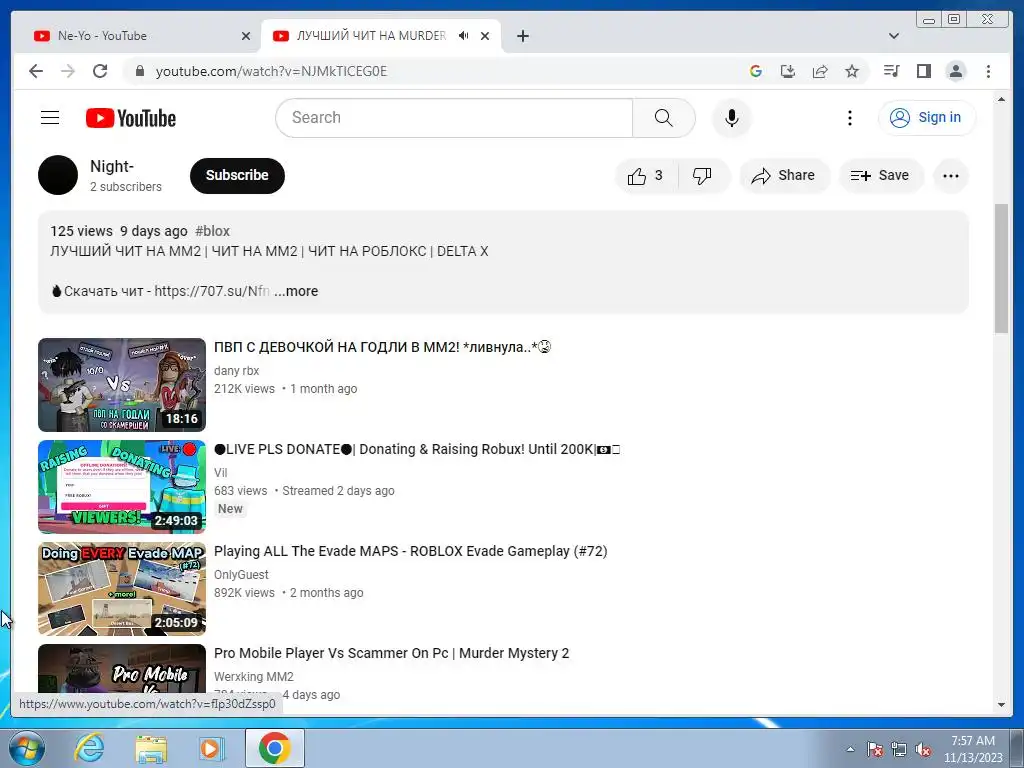Click scrollbar down arrow

pos(1001,705)
